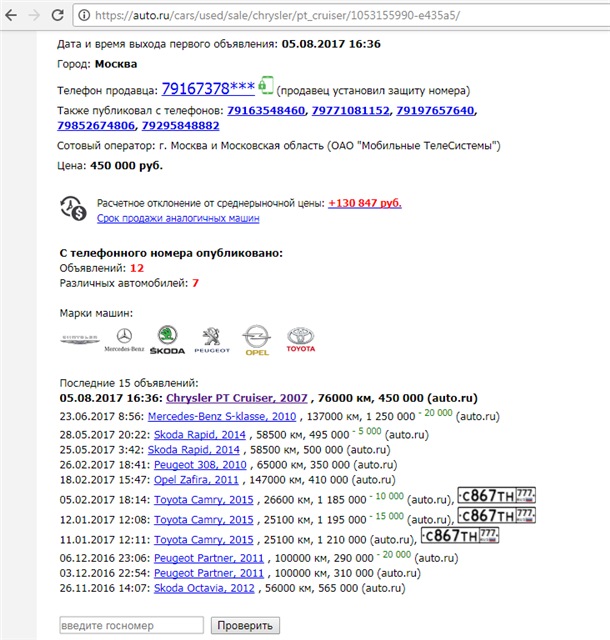Click the browser back arrow

click(11, 16)
